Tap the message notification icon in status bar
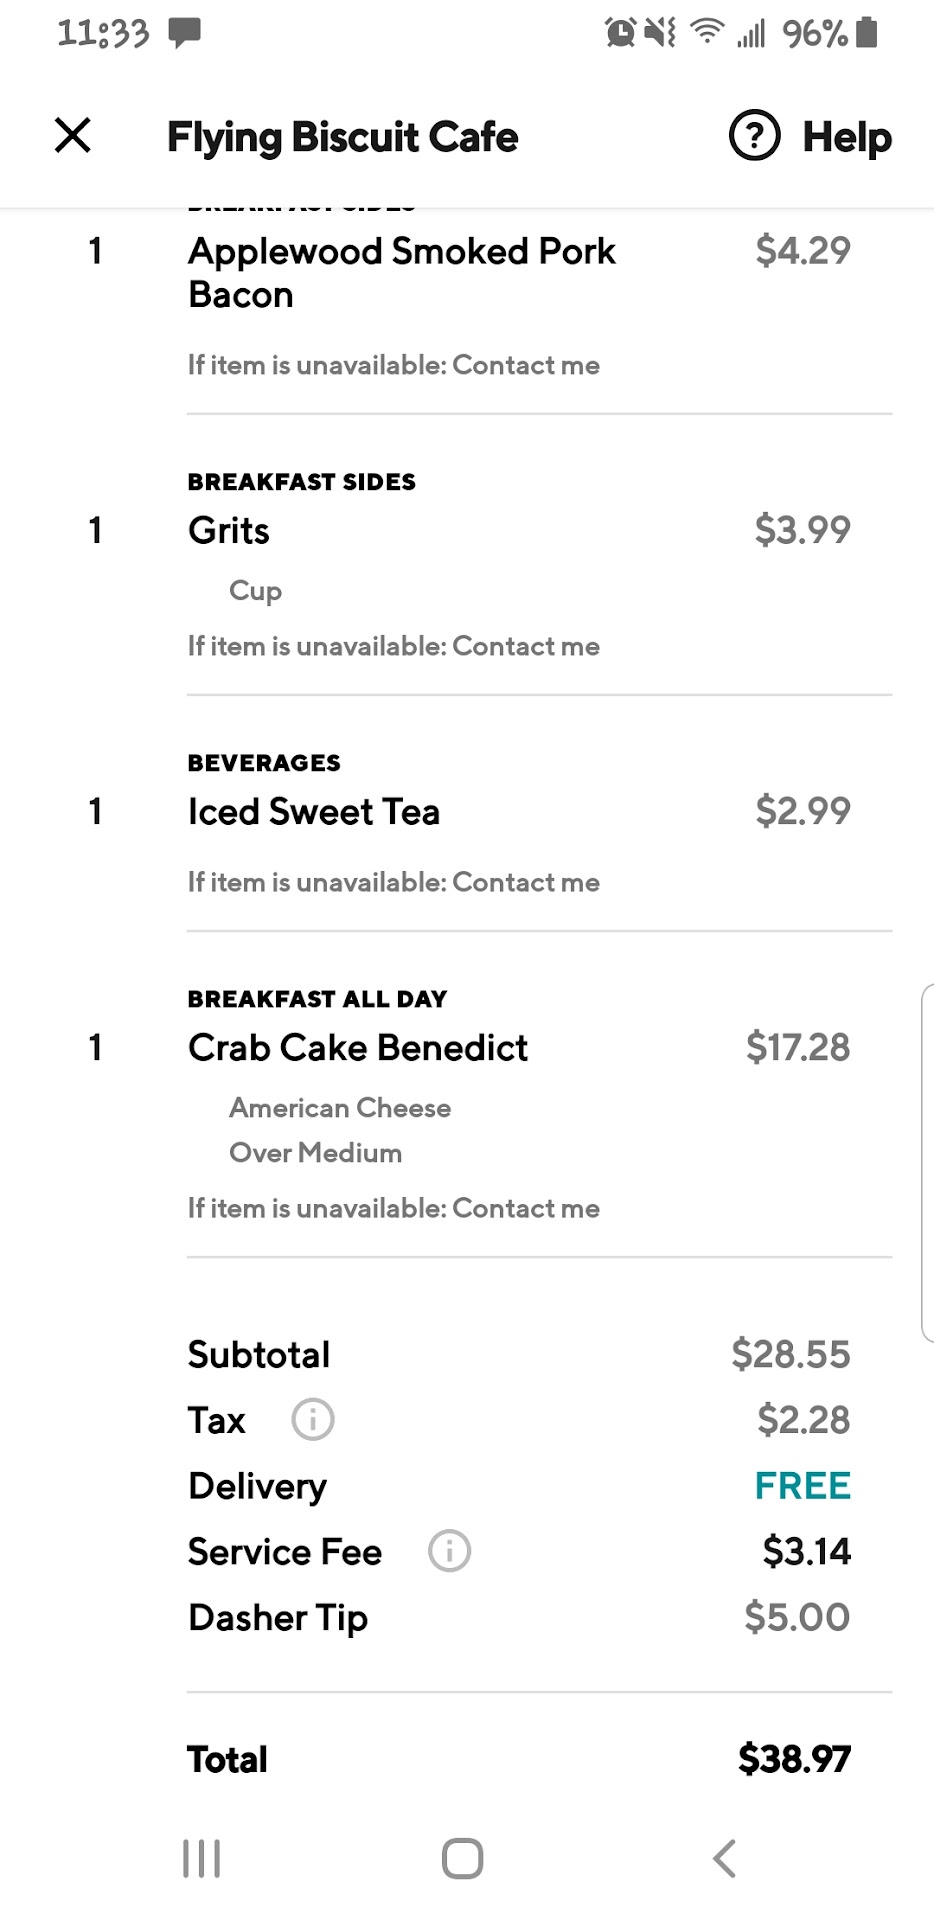934x1920 pixels. pos(184,33)
